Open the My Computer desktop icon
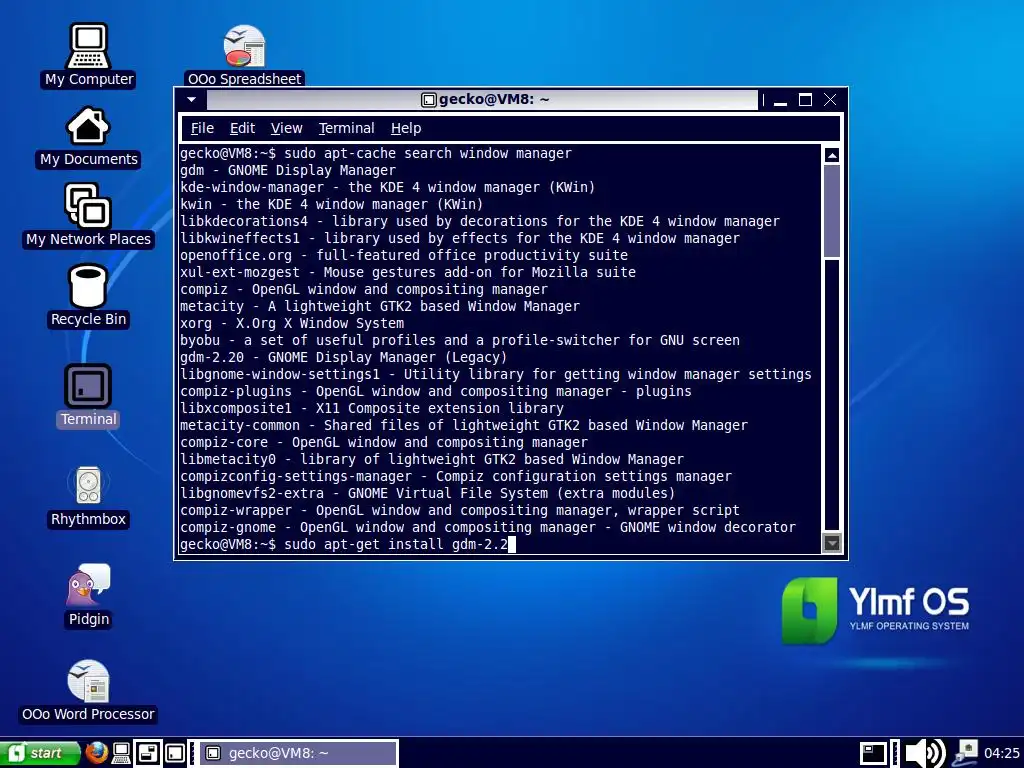The width and height of the screenshot is (1024, 768). pos(89,55)
